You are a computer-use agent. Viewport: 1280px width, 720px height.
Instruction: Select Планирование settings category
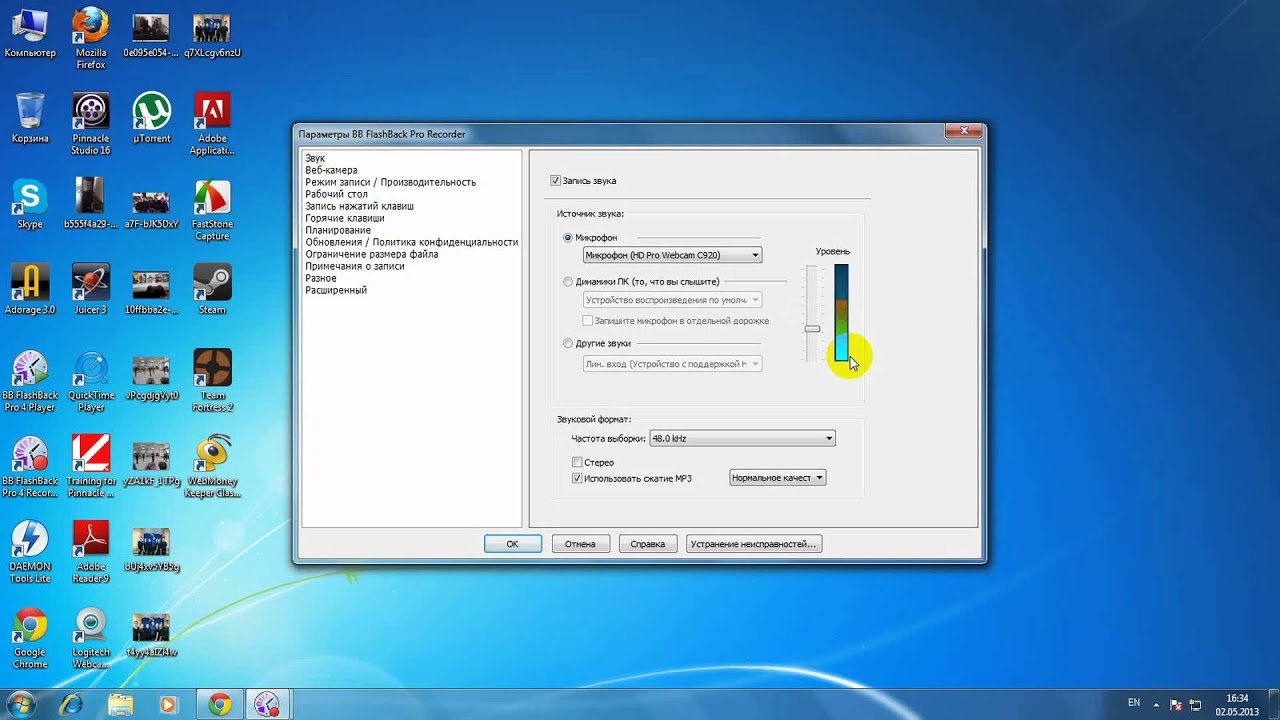(338, 230)
